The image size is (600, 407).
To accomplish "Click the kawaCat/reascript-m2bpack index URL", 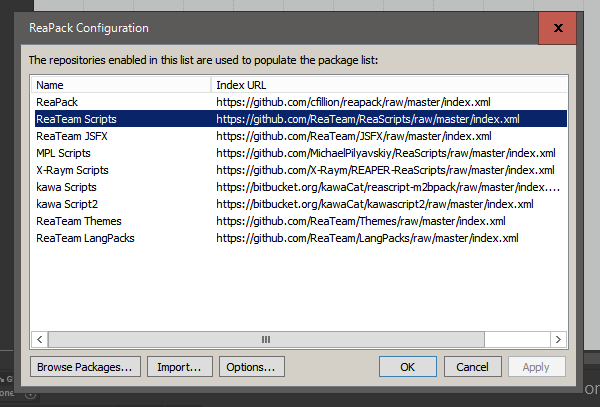I will click(388, 187).
